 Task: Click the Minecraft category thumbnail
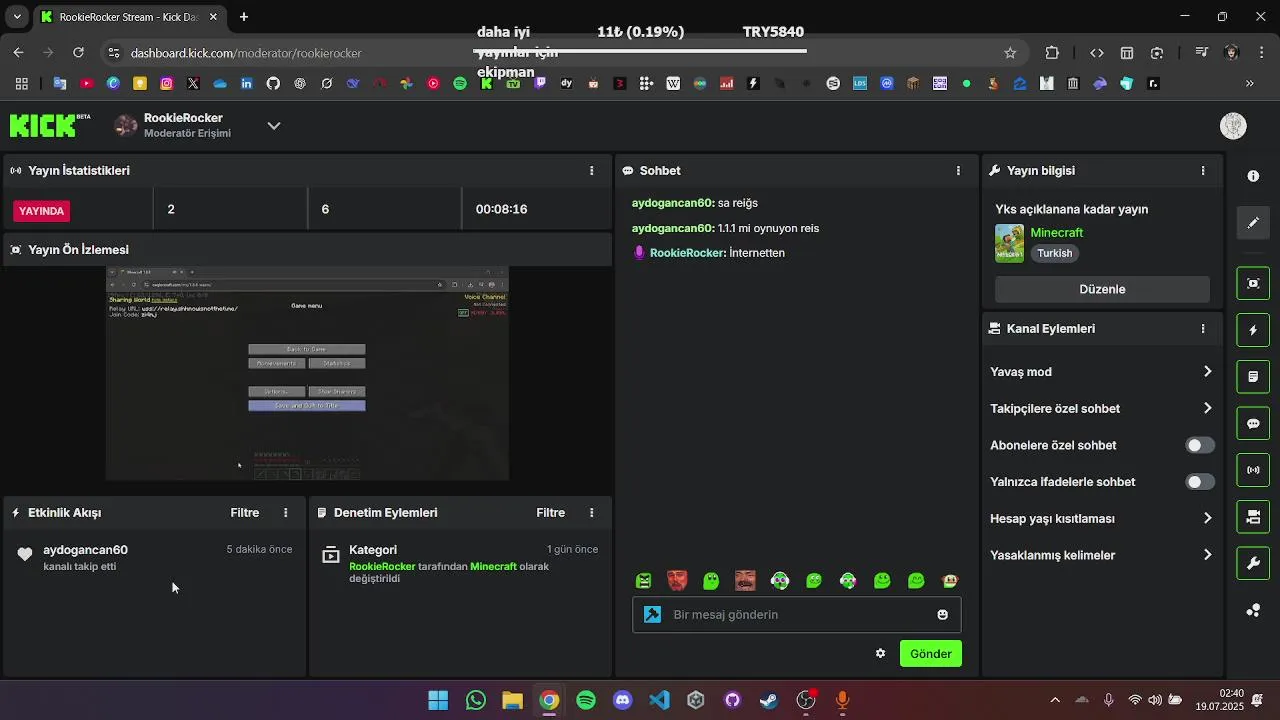tap(1009, 243)
